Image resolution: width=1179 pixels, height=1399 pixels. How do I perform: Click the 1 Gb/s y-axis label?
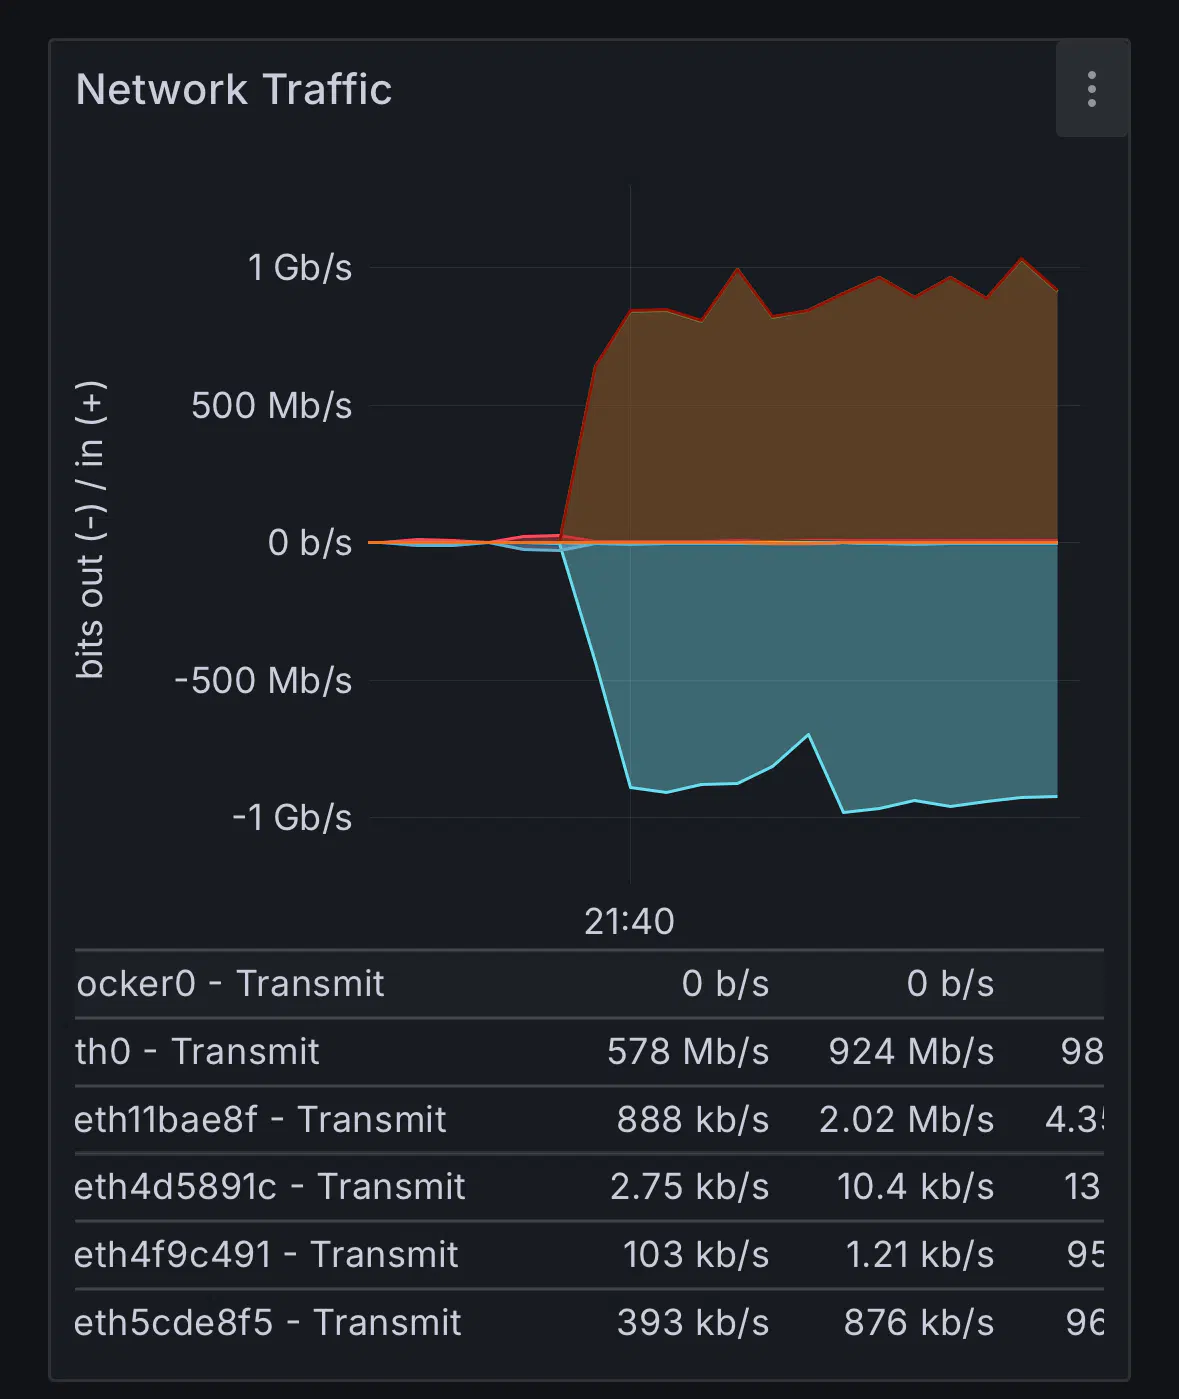[x=300, y=268]
